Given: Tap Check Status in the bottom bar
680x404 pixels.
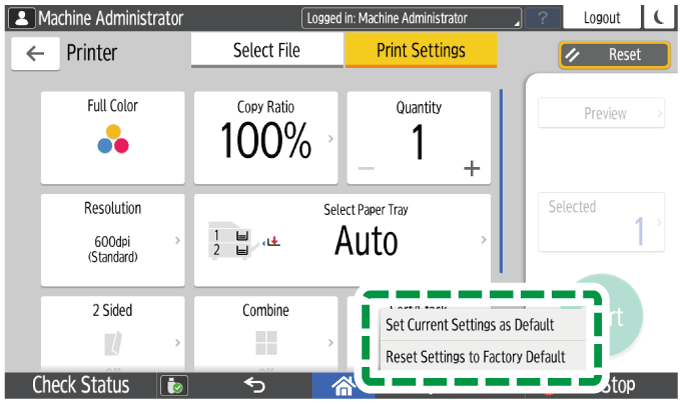Looking at the screenshot, I should click(x=80, y=386).
